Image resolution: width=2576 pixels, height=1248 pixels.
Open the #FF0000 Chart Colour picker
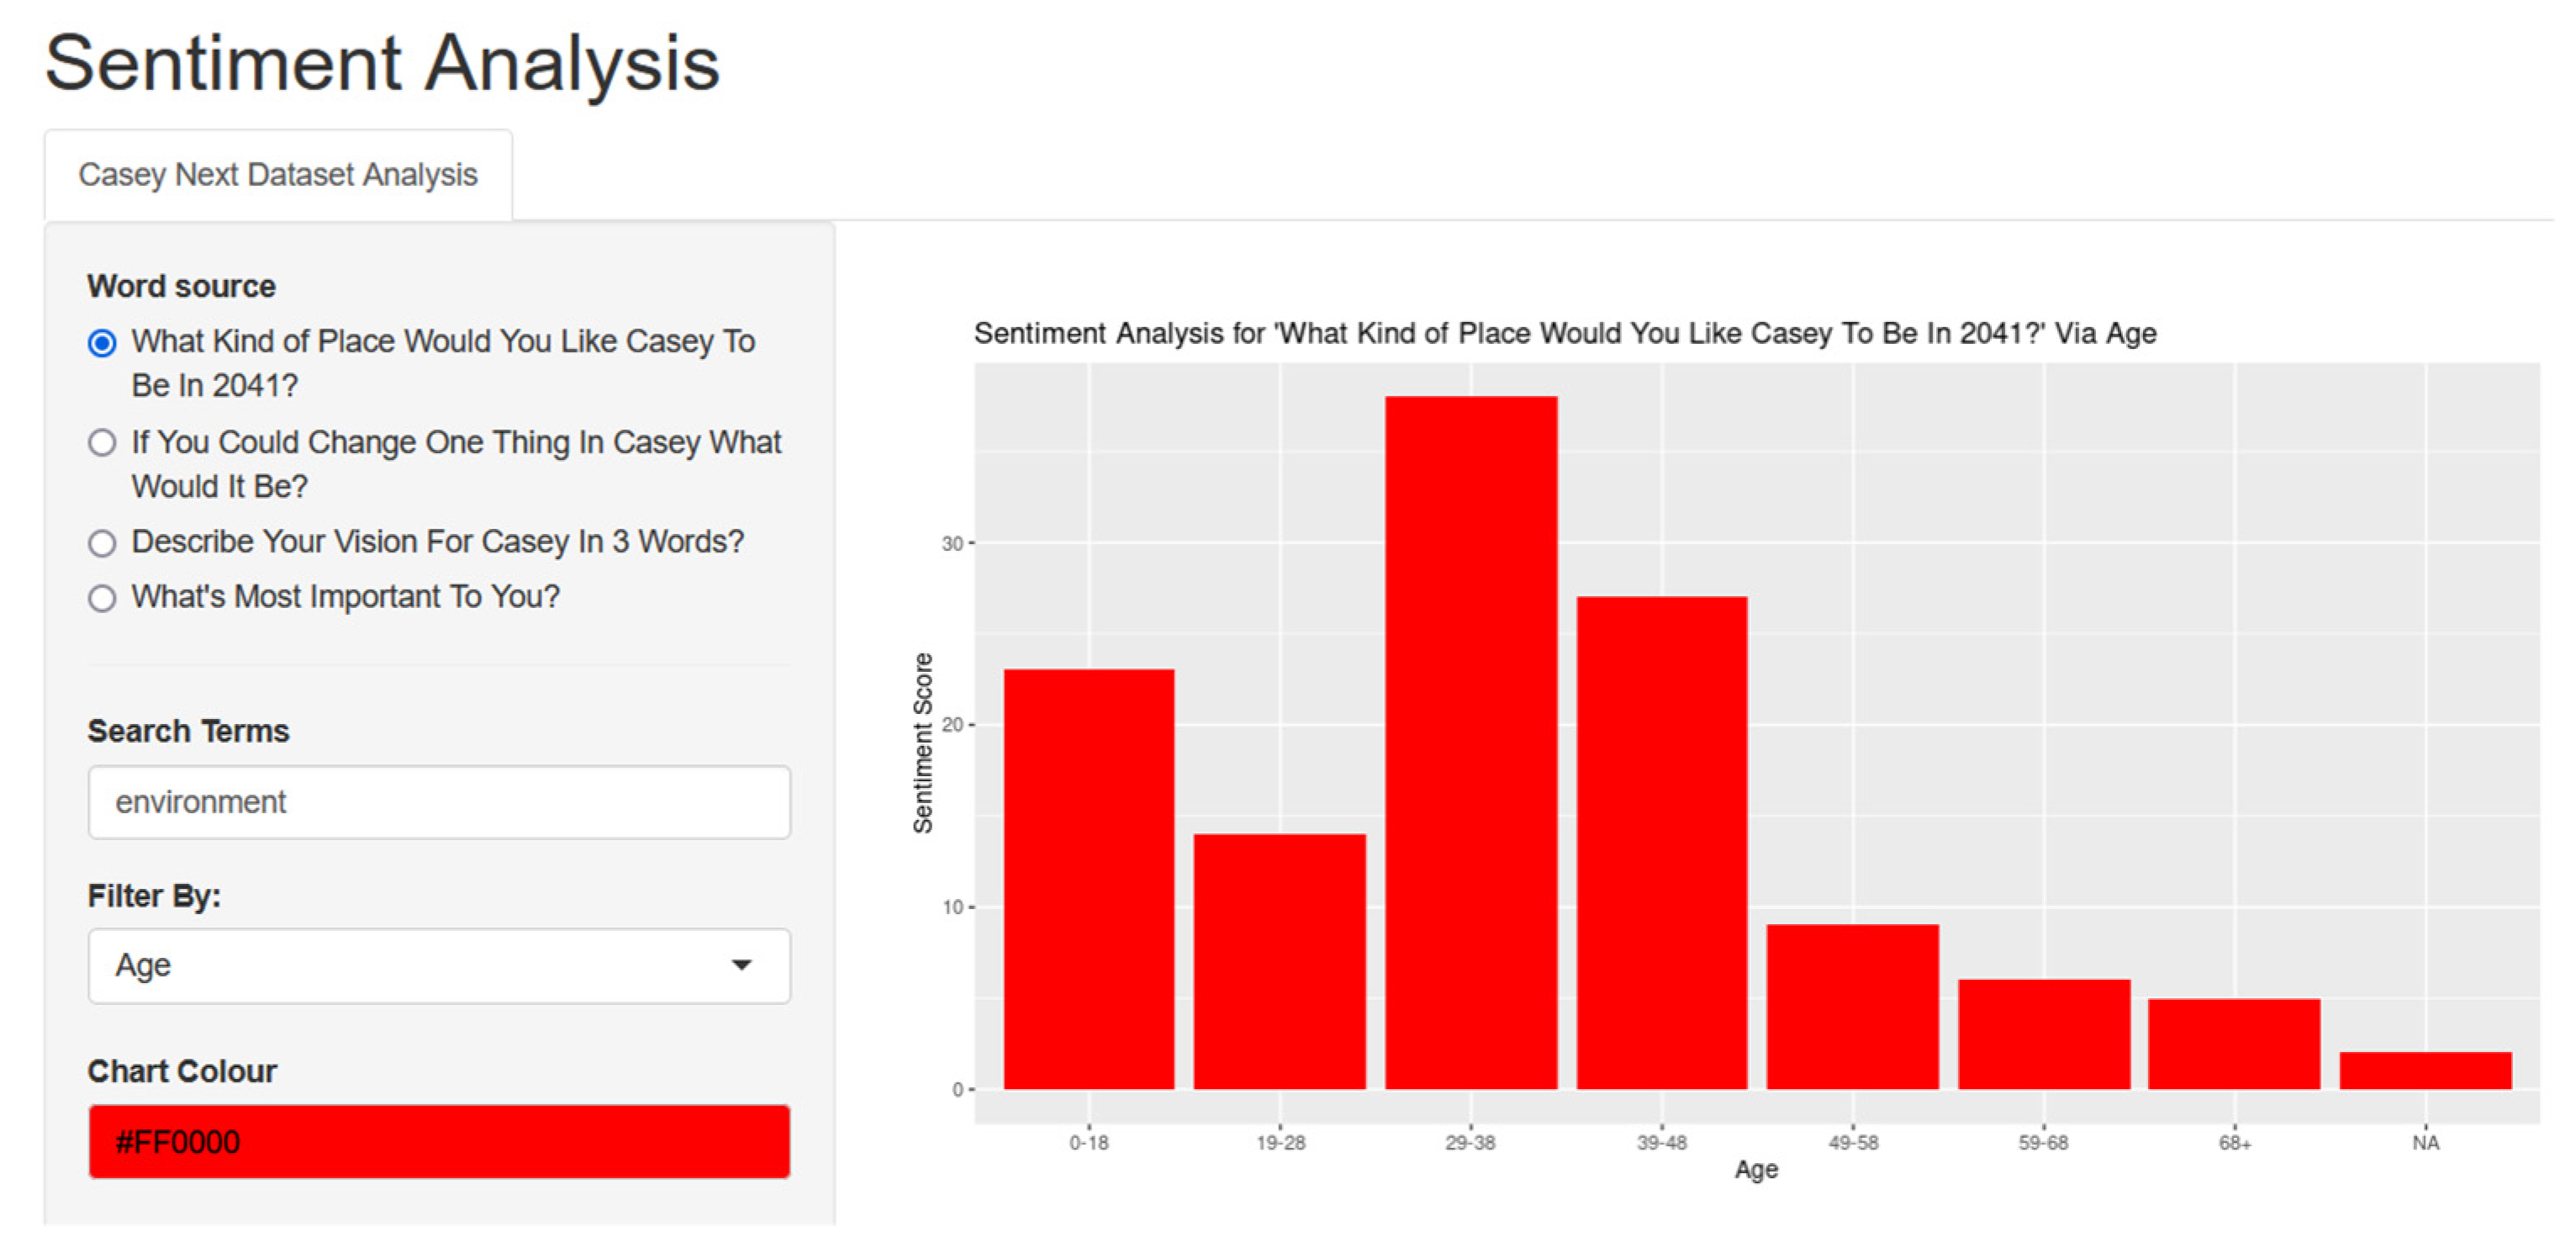tap(438, 1141)
